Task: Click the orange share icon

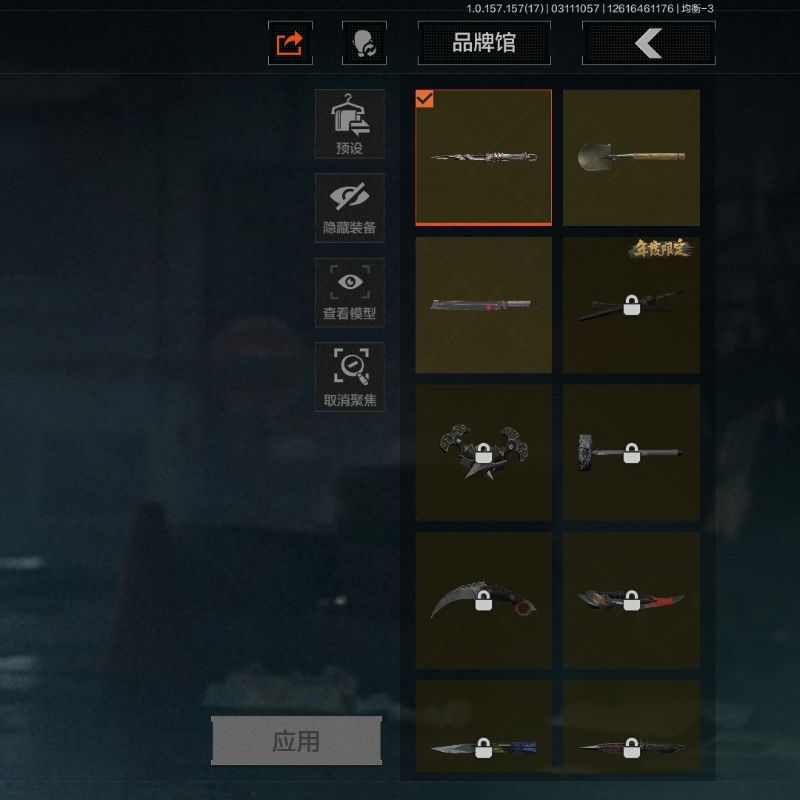Action: tap(290, 43)
